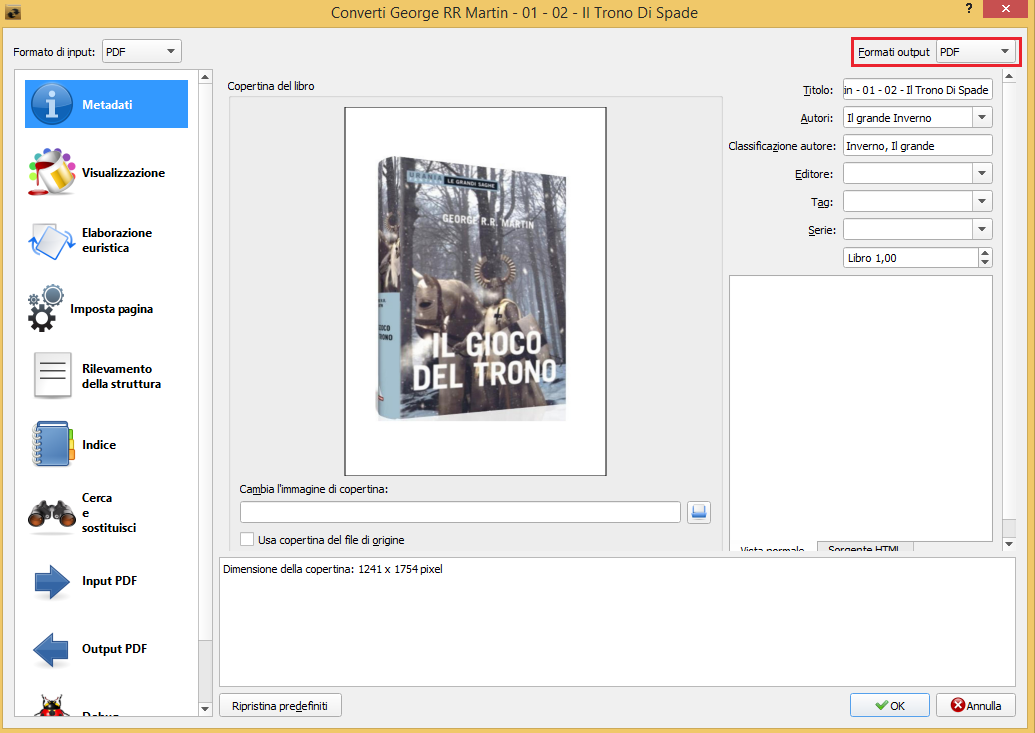Enable Usa copertina del file di origine

247,540
